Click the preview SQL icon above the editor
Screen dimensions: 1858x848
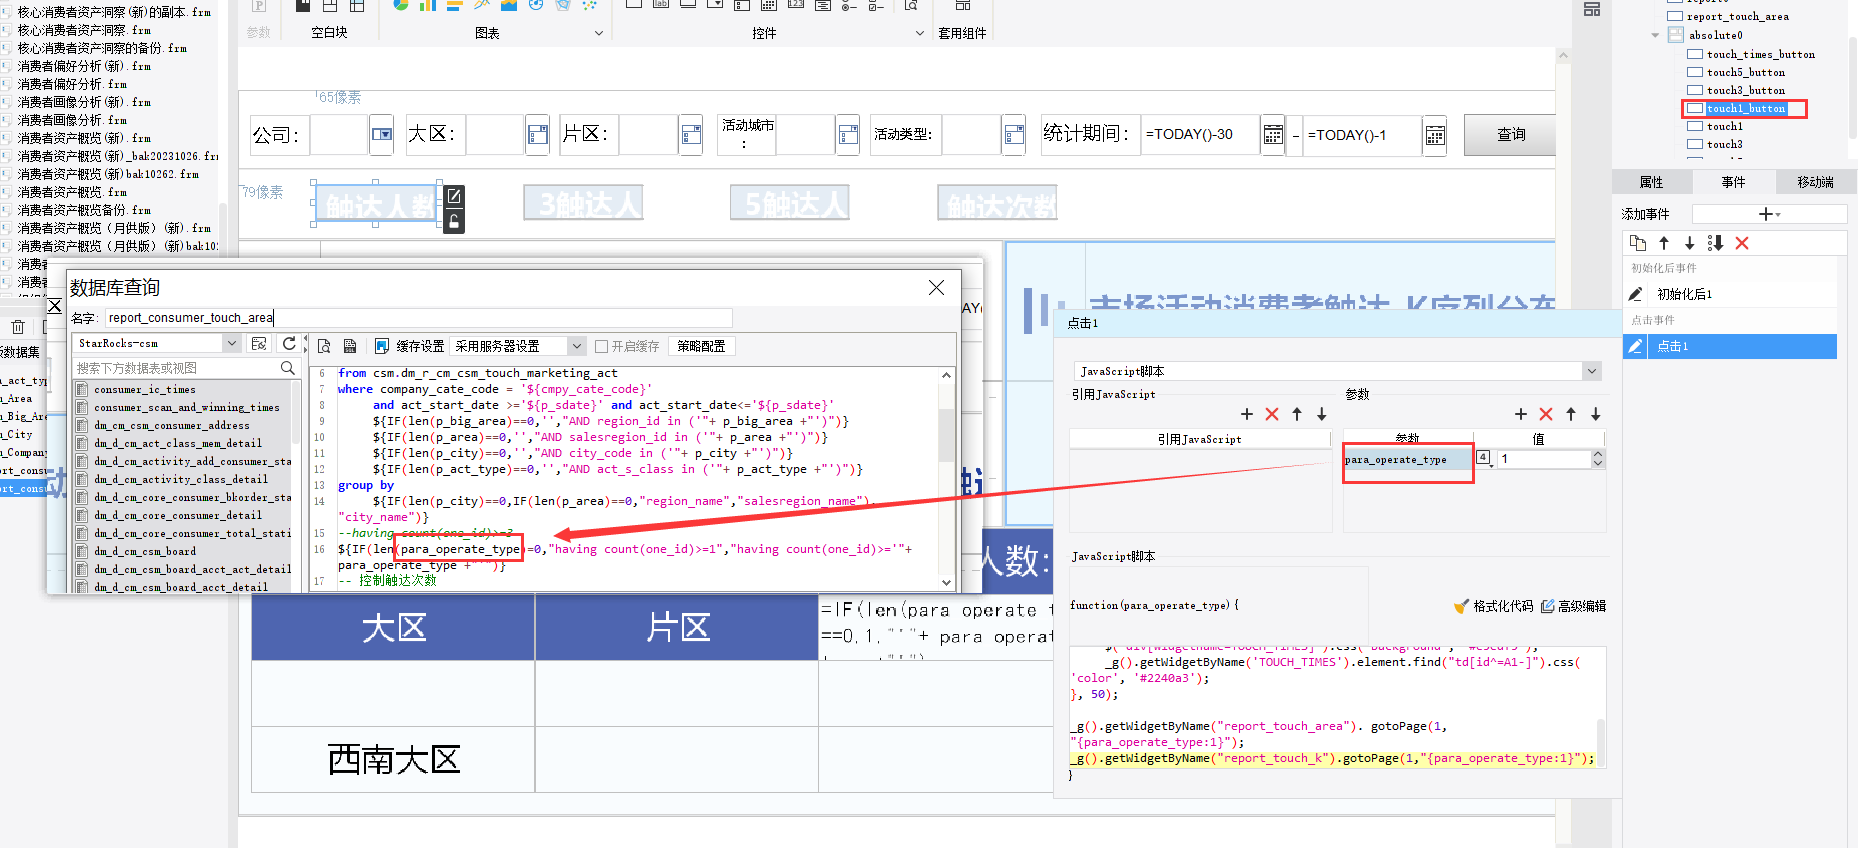coord(324,346)
